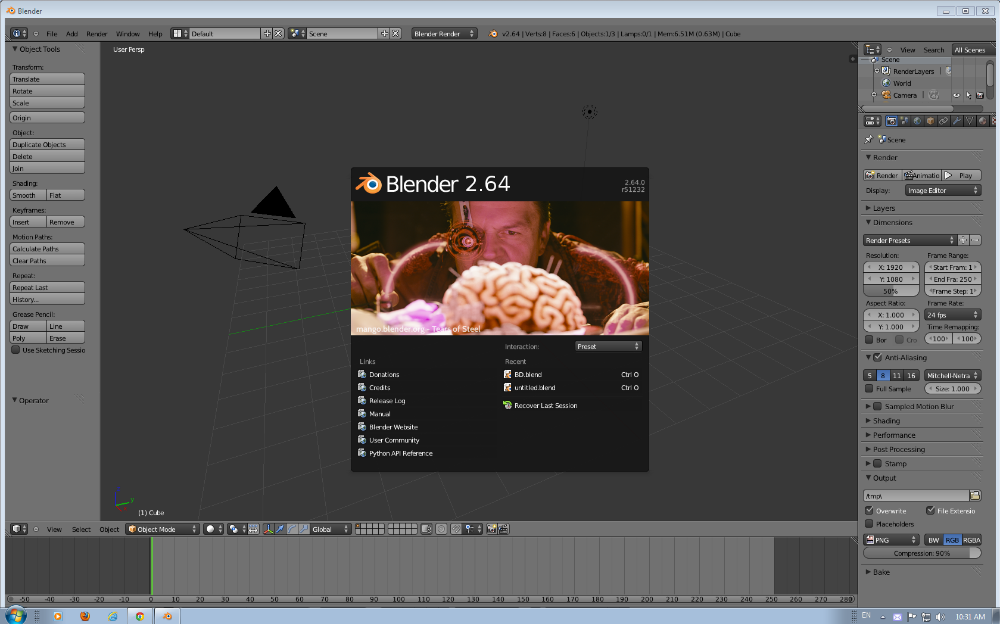Click the viewport shading sphere icon
The image size is (1000, 624).
point(210,529)
